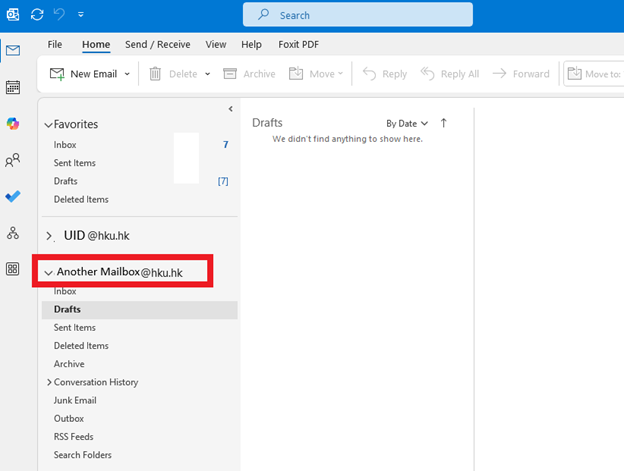The height and width of the screenshot is (471, 624).
Task: Open Sent Items under Favorites
Action: [x=139, y=163]
